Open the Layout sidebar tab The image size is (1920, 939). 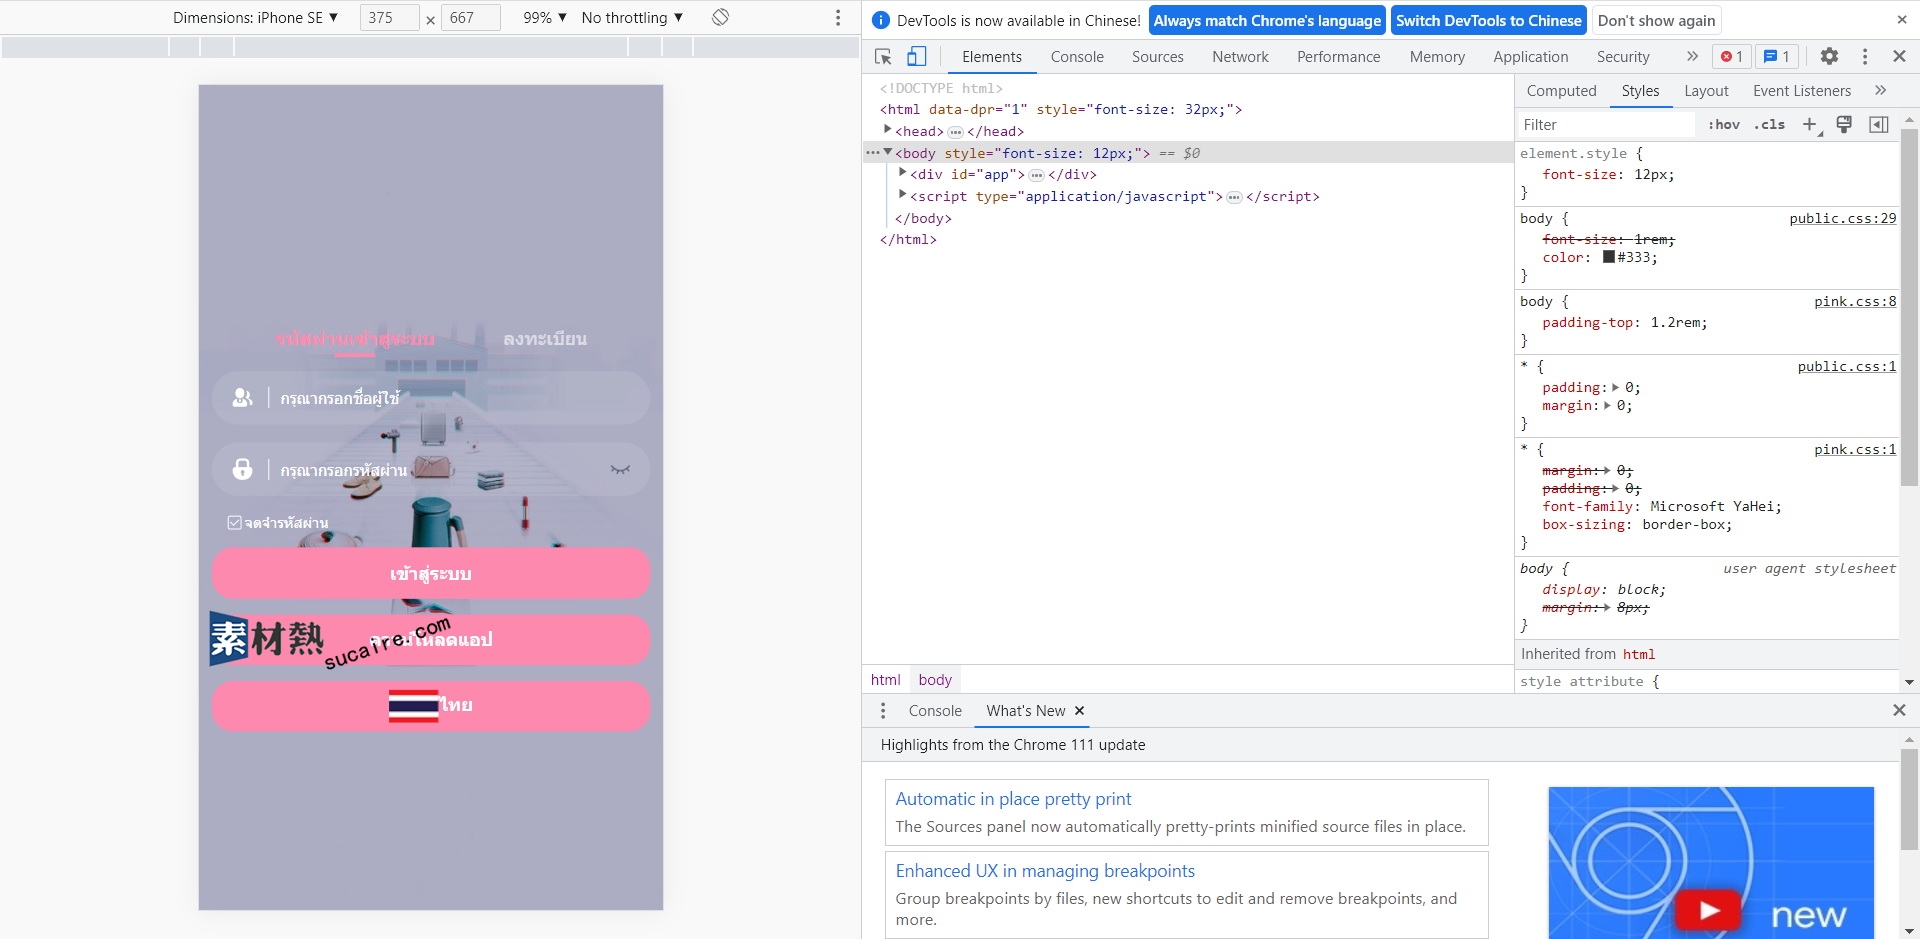click(1706, 91)
